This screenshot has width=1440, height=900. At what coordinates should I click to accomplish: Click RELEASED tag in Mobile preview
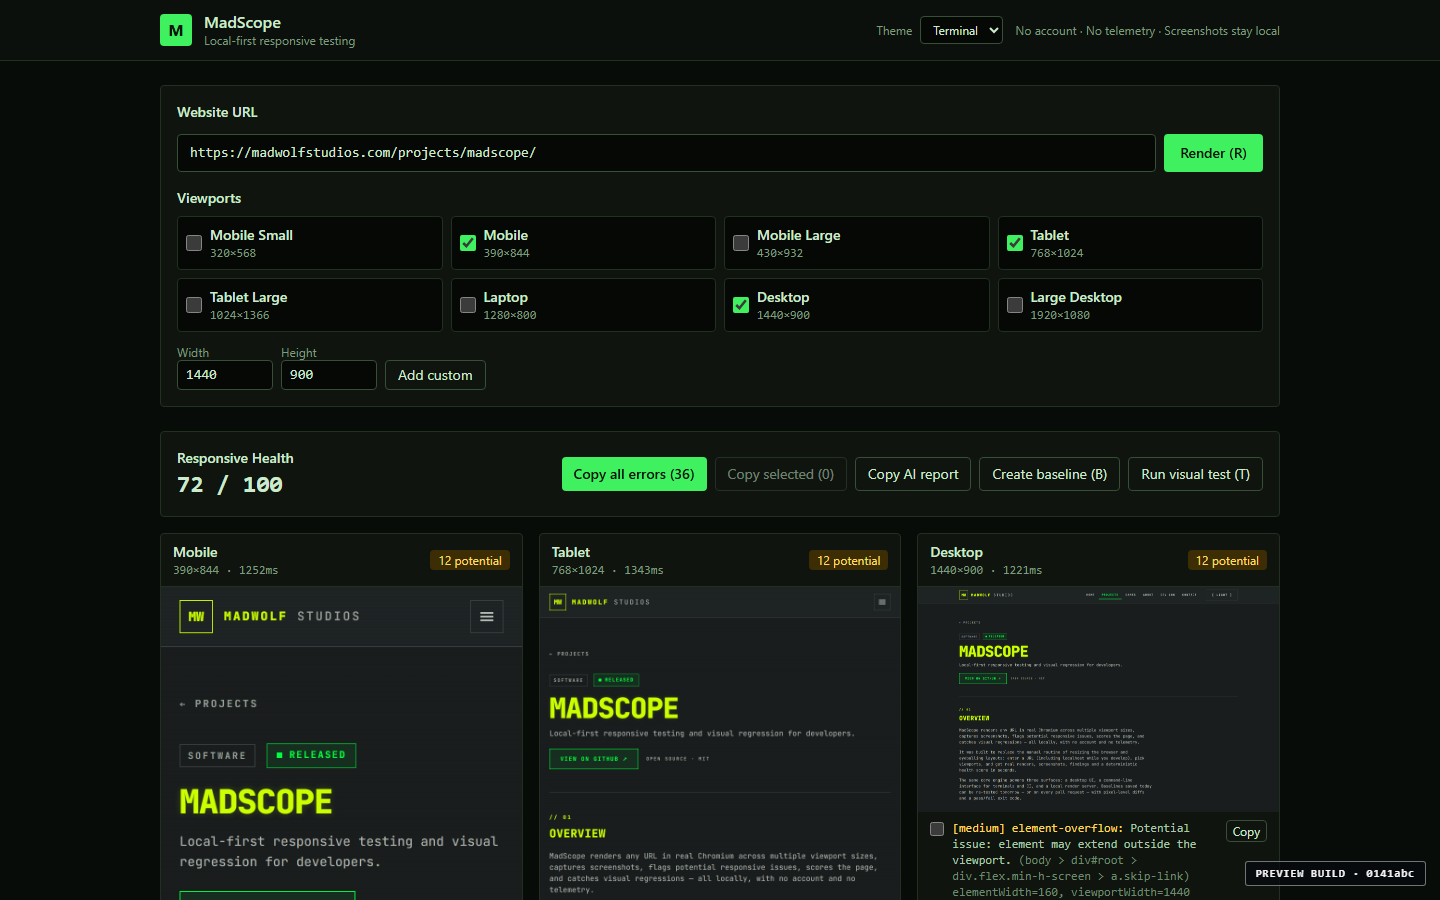tap(311, 755)
